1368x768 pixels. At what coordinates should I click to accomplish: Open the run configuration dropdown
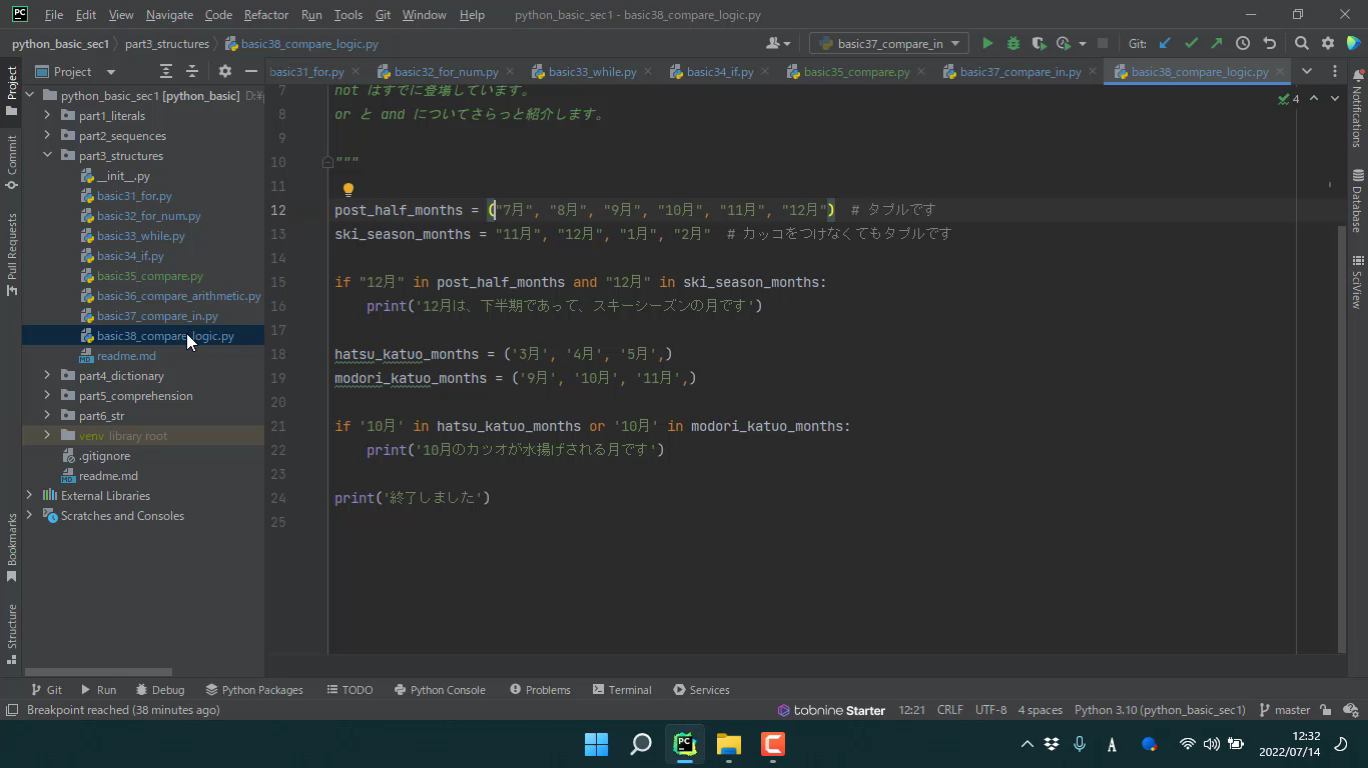(888, 44)
